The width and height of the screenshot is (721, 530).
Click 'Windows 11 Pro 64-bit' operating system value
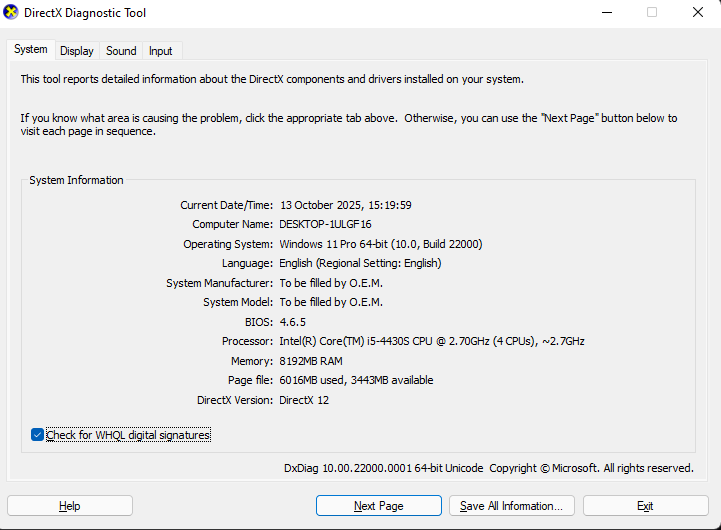[x=381, y=244]
